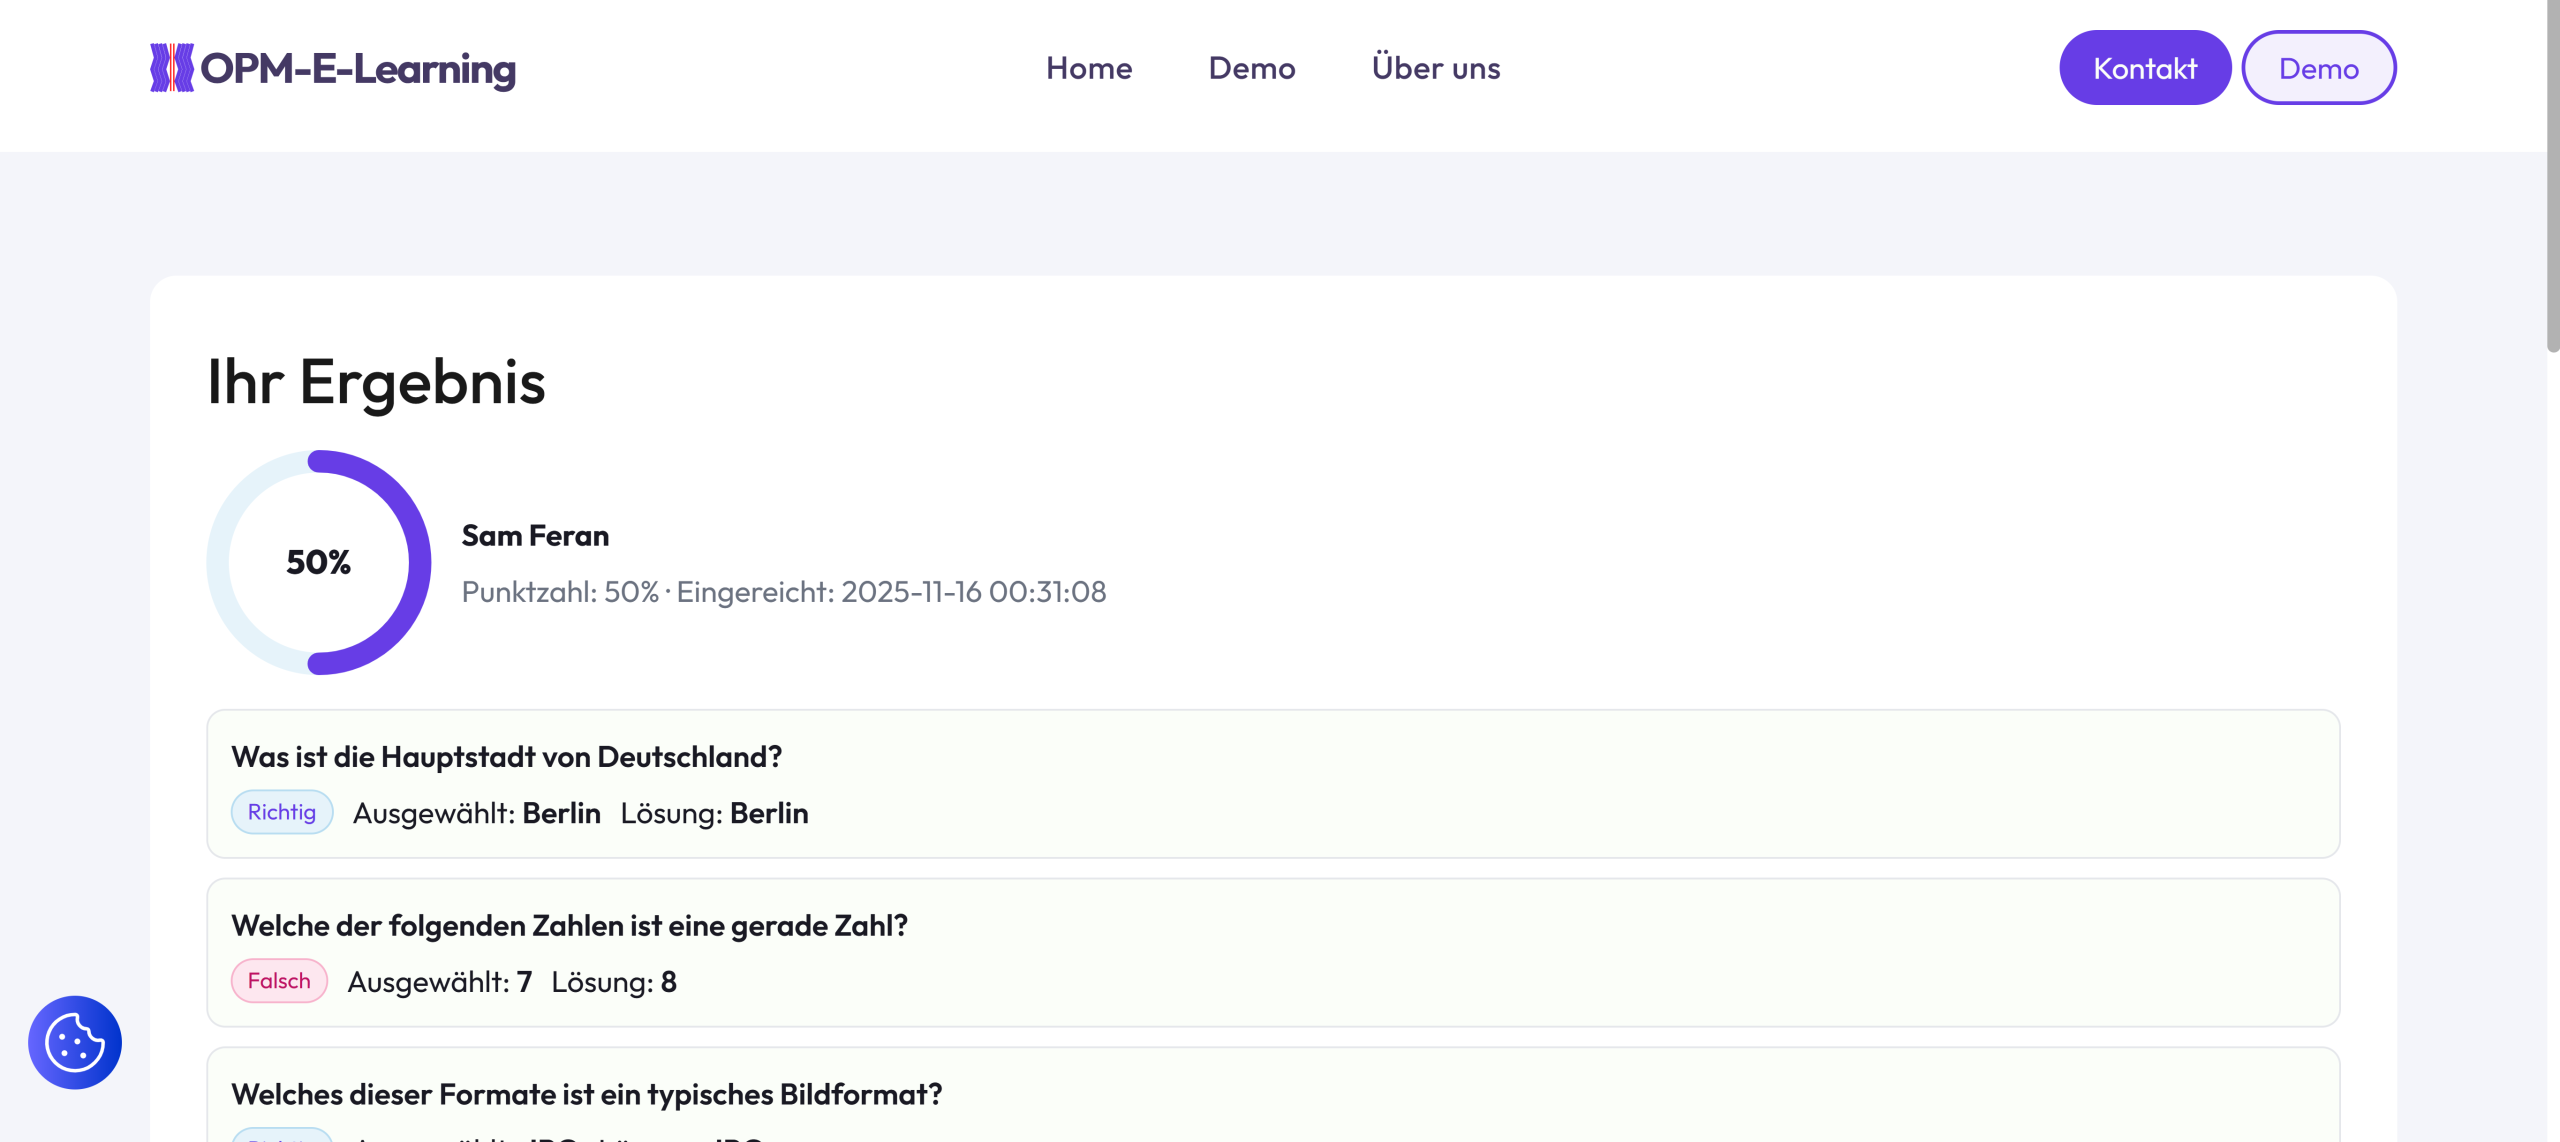Click the Ihr Ergebnis heading
This screenshot has height=1142, width=2560.
(x=376, y=382)
